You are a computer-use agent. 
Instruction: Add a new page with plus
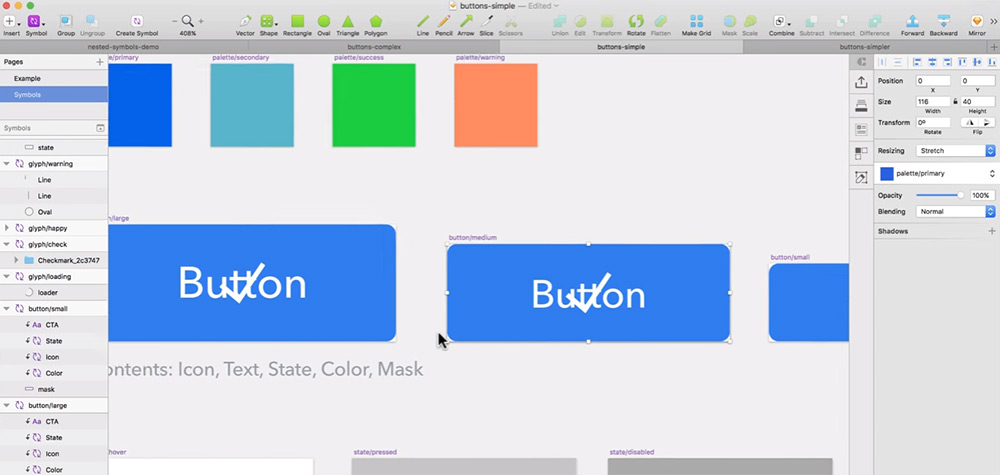tap(99, 62)
